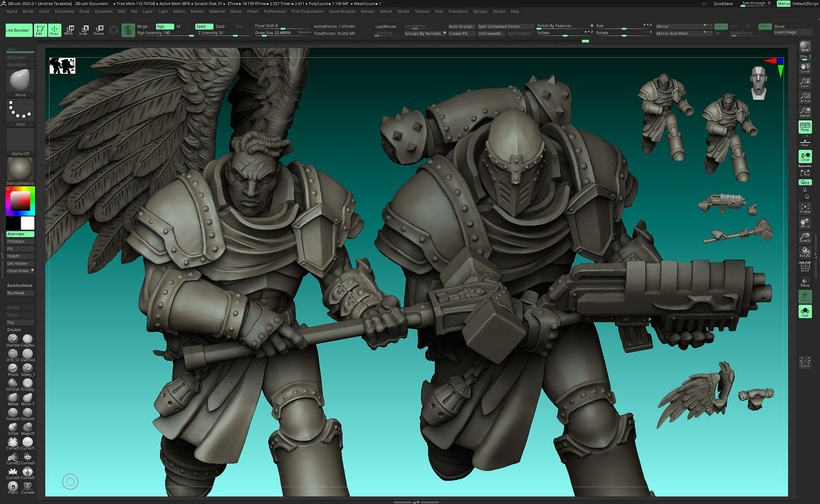
Task: Click Split Unmasked Points button
Action: (x=505, y=26)
